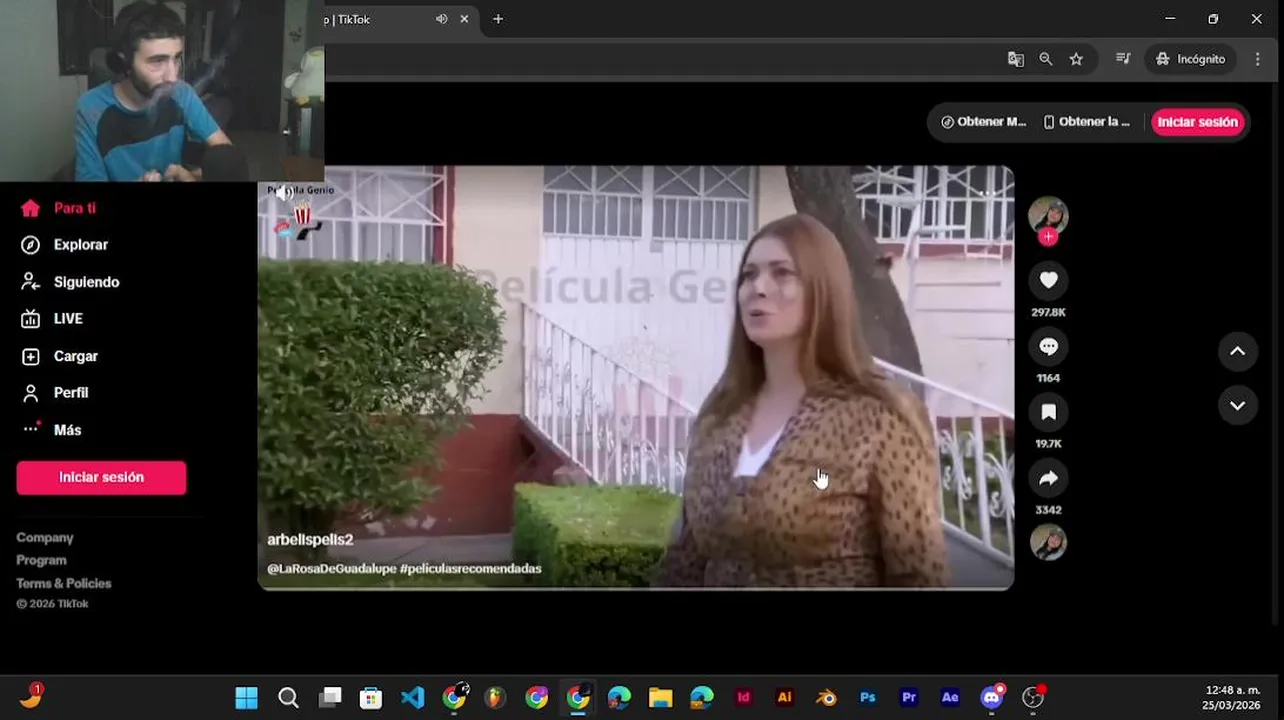
Task: Expand the Program footer section
Action: click(41, 561)
